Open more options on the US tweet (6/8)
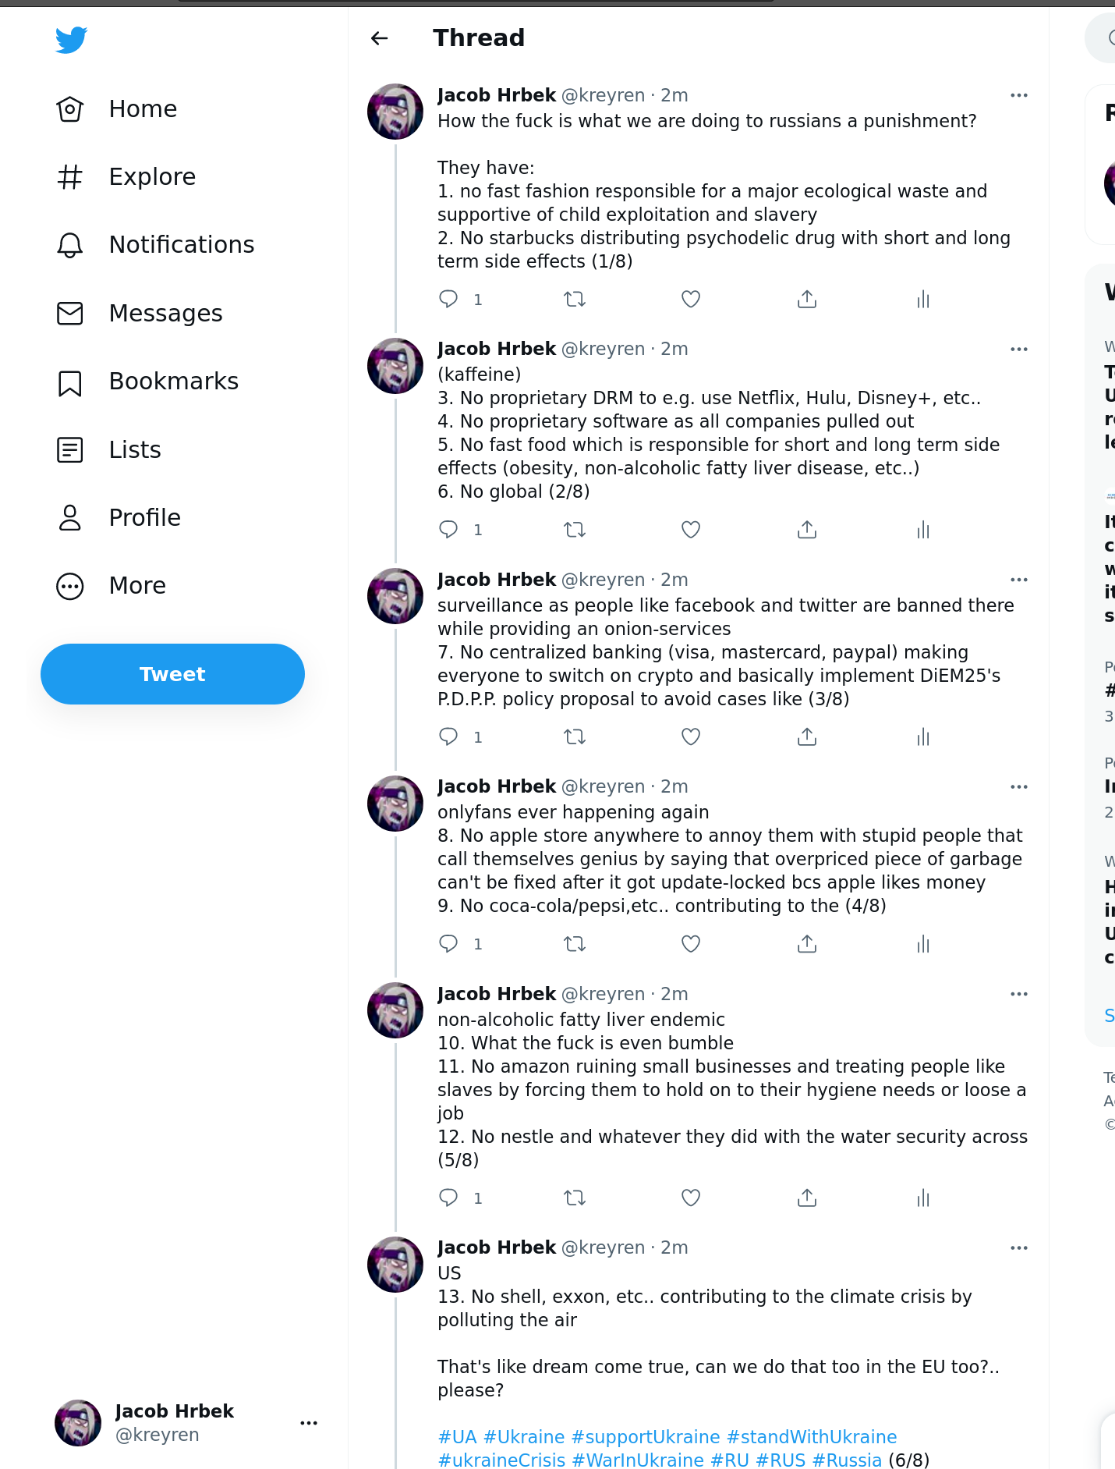The image size is (1115, 1469). [1018, 1248]
